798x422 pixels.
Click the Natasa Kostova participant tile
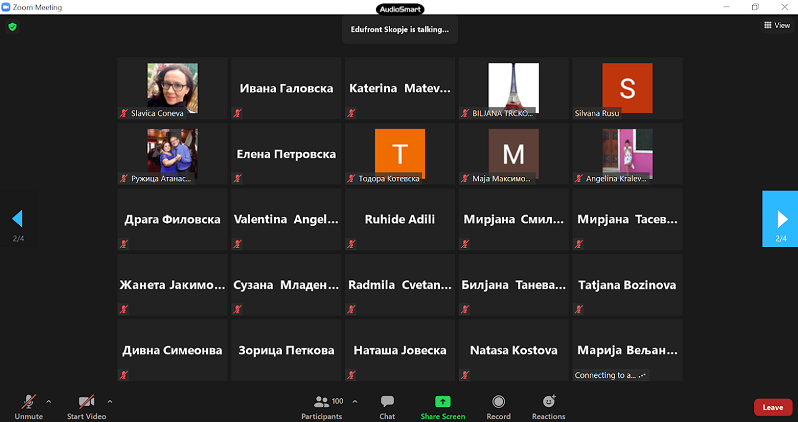[514, 350]
